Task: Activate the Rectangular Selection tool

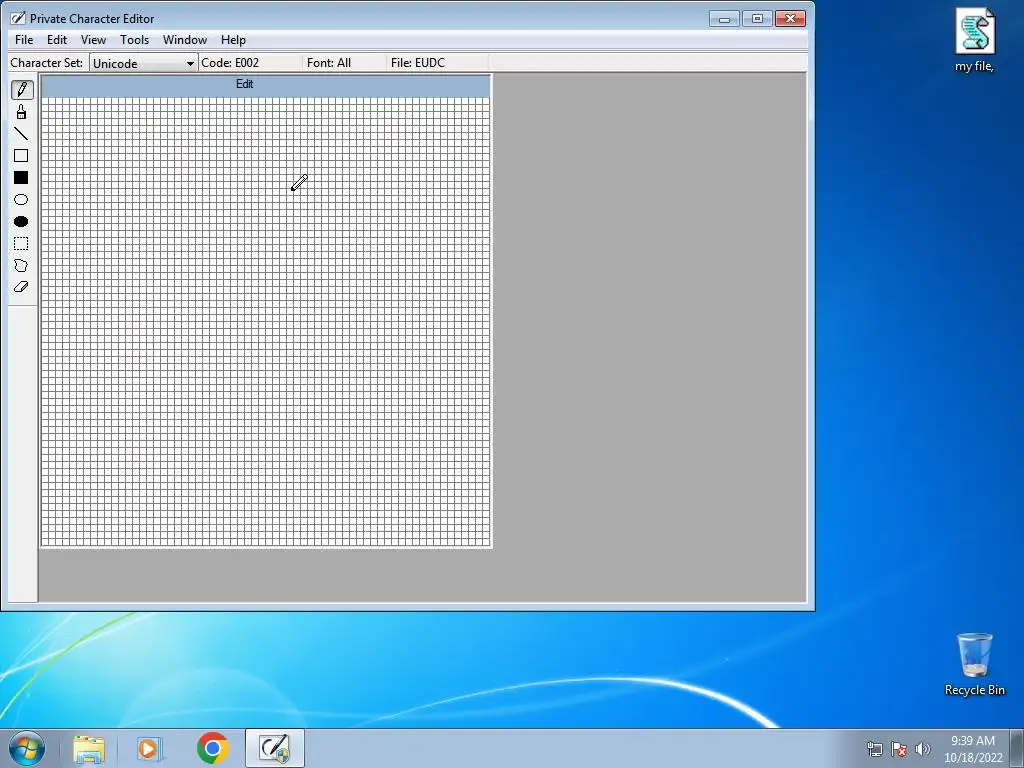Action: coord(21,244)
